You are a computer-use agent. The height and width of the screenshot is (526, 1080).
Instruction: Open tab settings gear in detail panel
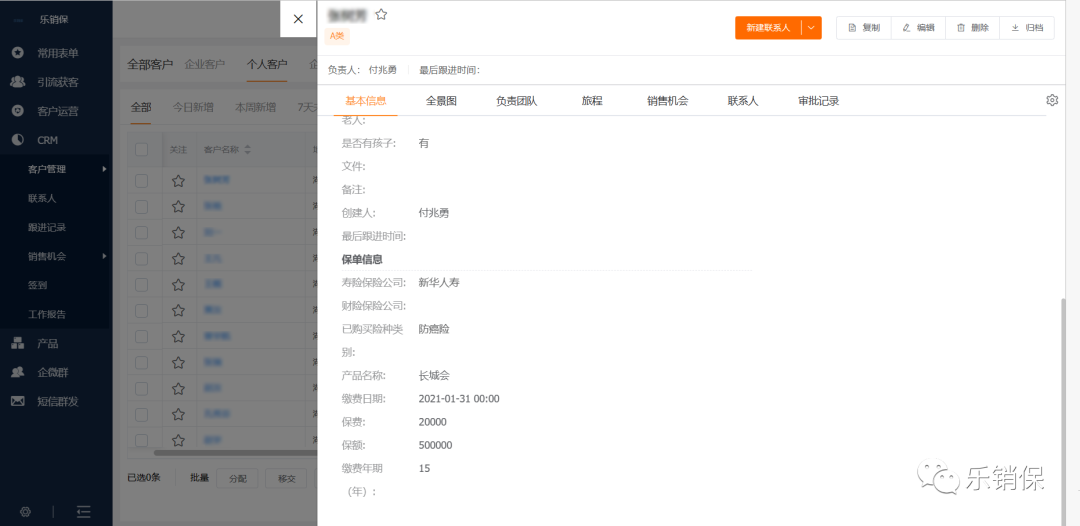click(x=1052, y=101)
